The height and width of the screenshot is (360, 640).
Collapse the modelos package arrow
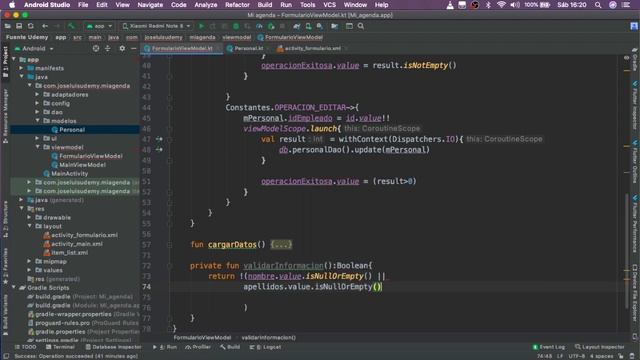(38, 121)
